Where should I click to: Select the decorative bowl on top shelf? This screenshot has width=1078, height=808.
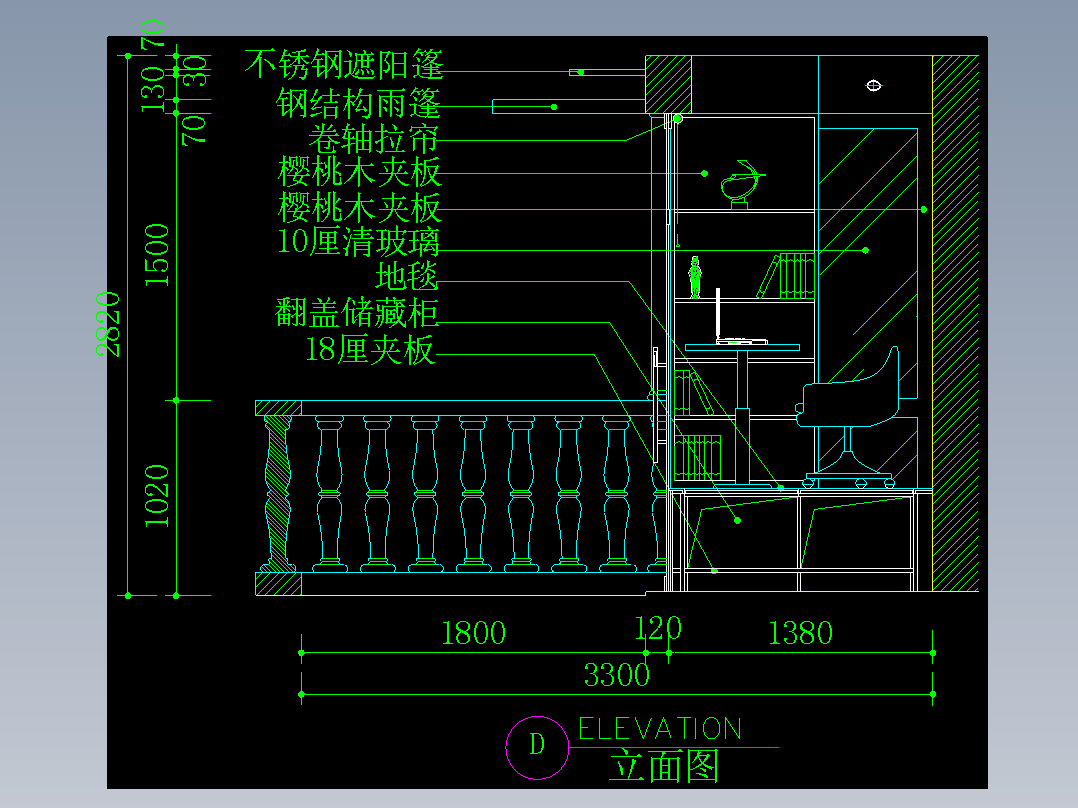pyautogui.click(x=742, y=184)
